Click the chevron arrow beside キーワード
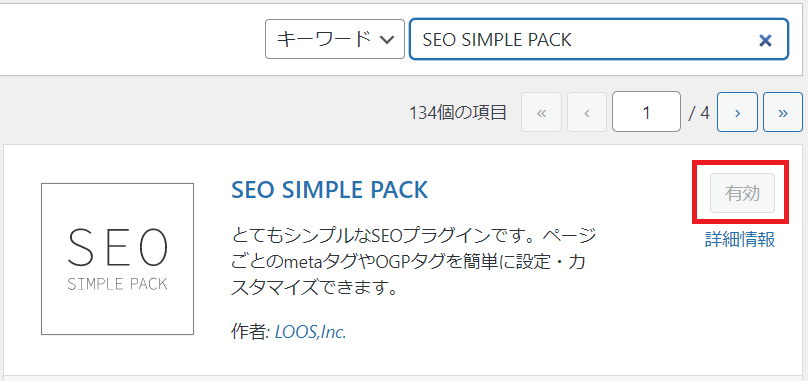The width and height of the screenshot is (808, 381). pyautogui.click(x=386, y=40)
